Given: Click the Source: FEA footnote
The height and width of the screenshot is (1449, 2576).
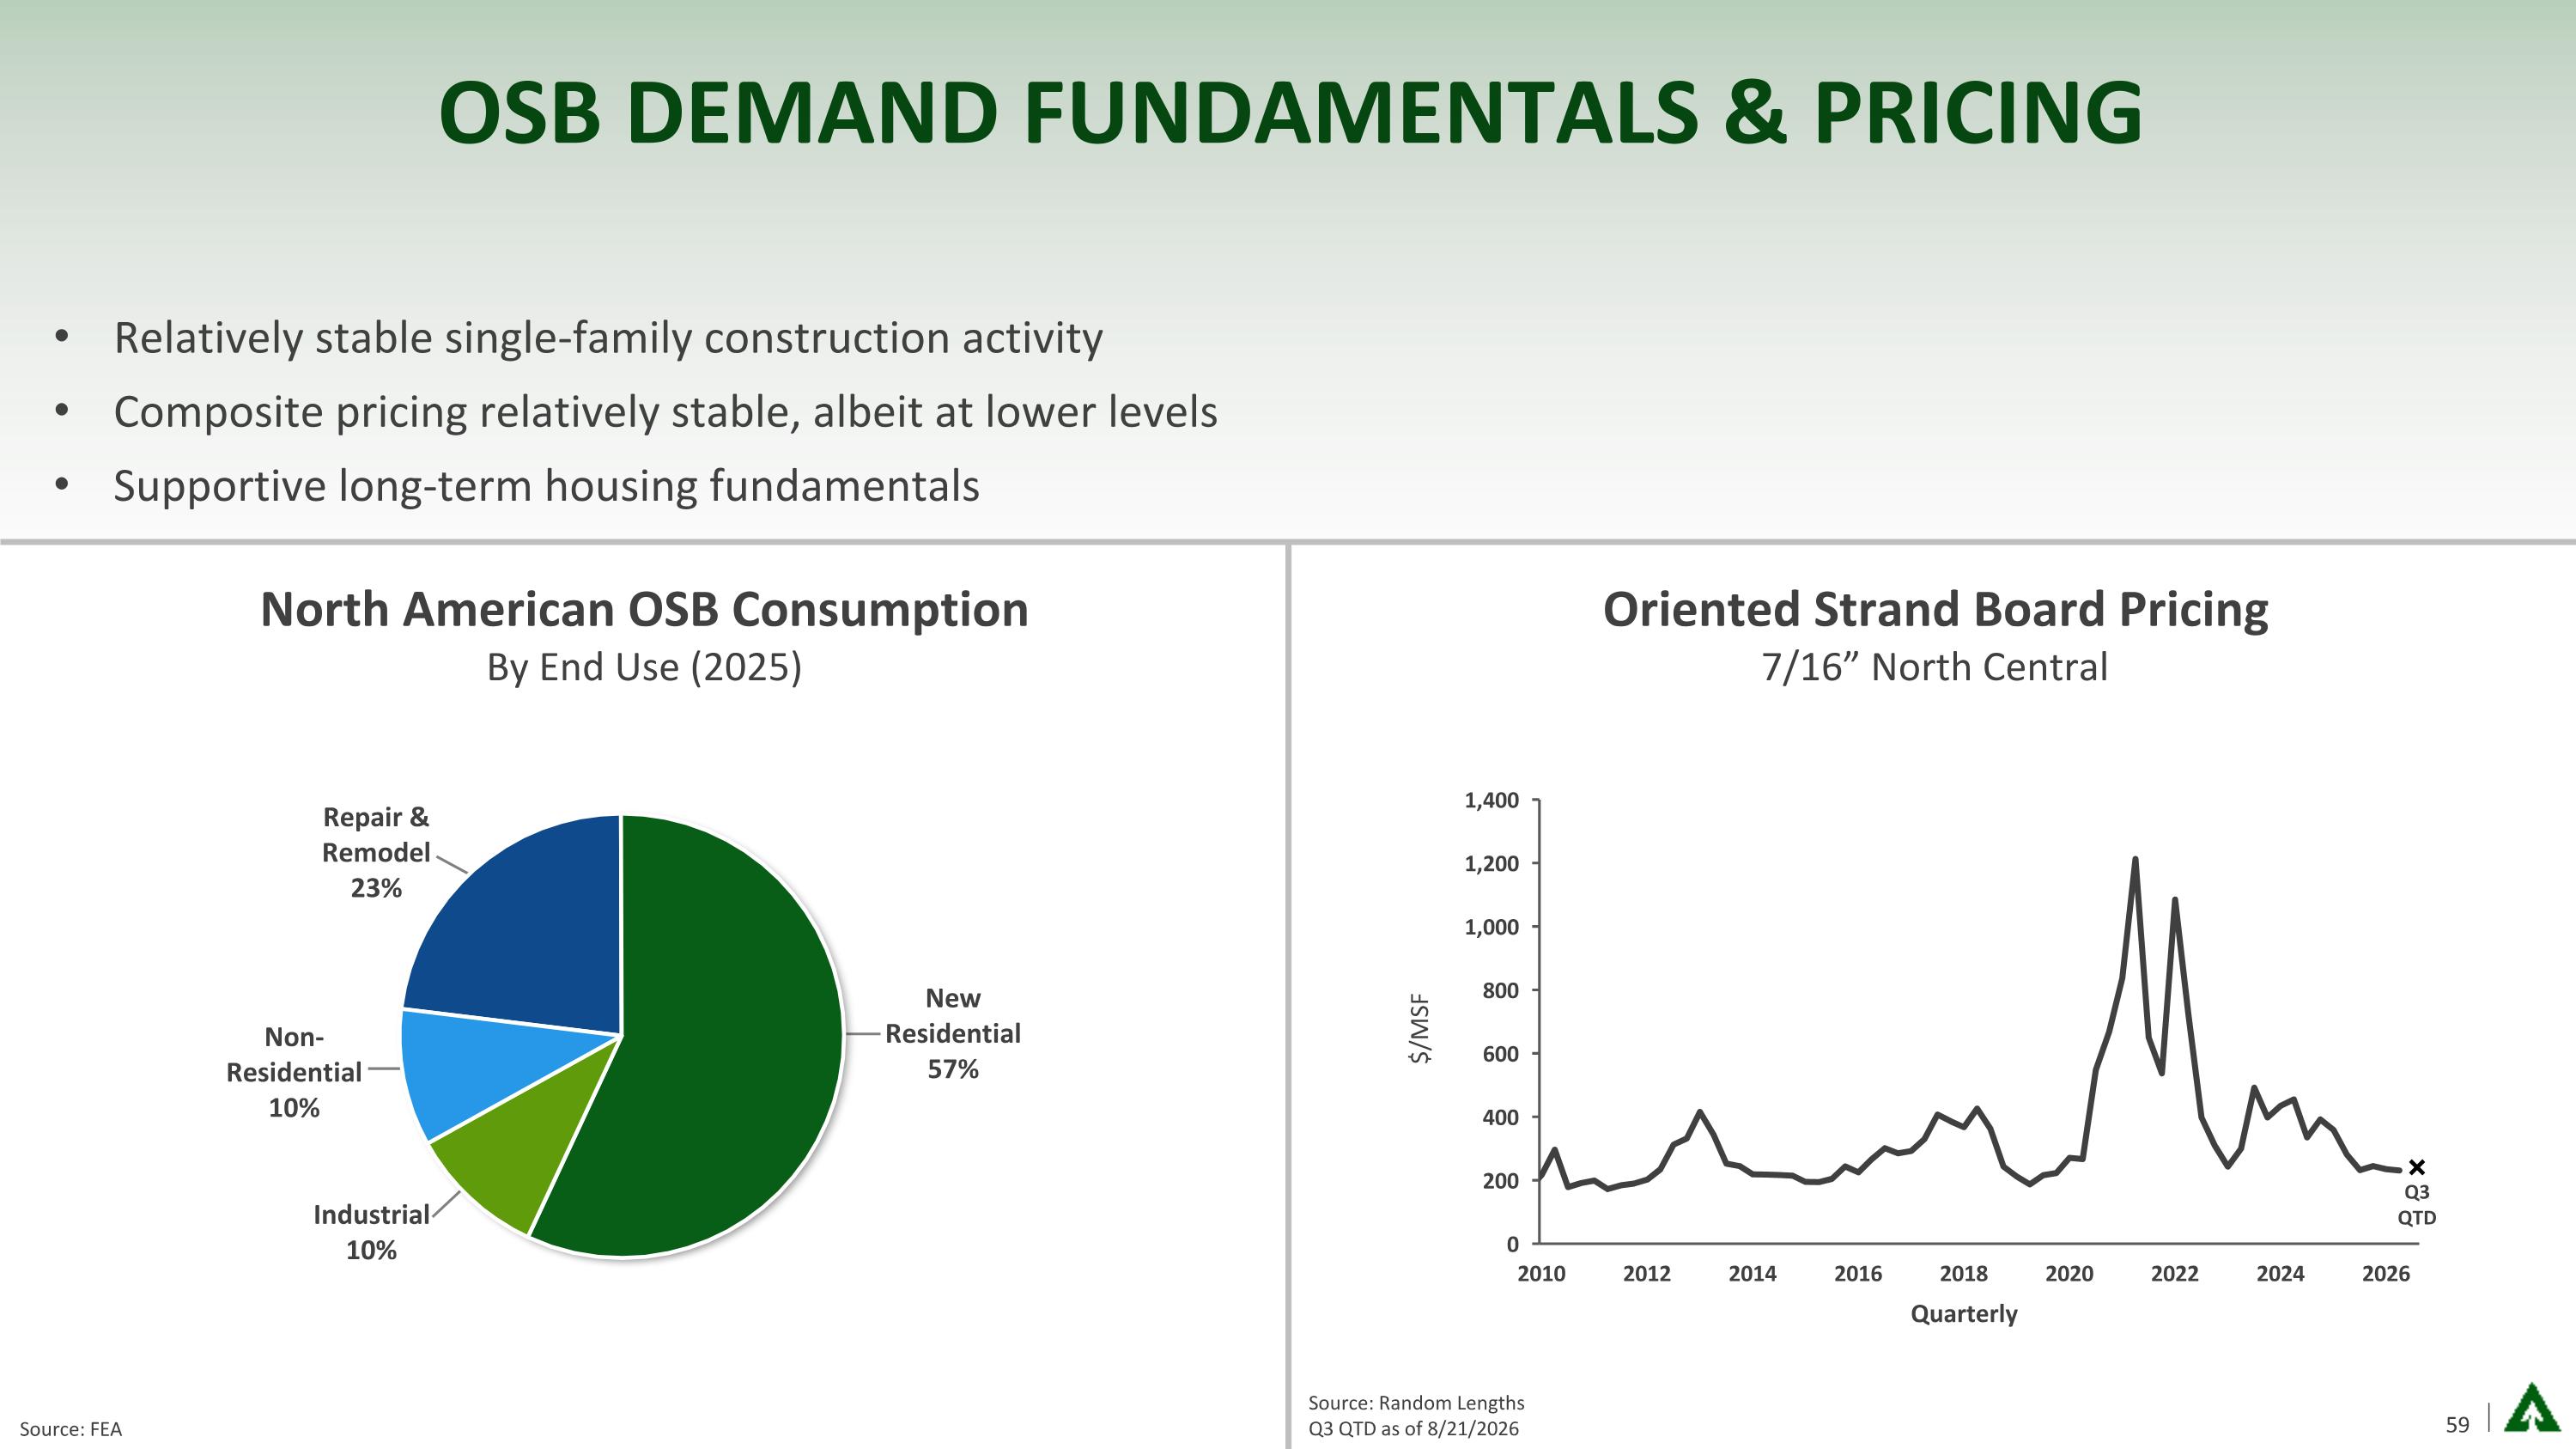Looking at the screenshot, I should click(71, 1429).
